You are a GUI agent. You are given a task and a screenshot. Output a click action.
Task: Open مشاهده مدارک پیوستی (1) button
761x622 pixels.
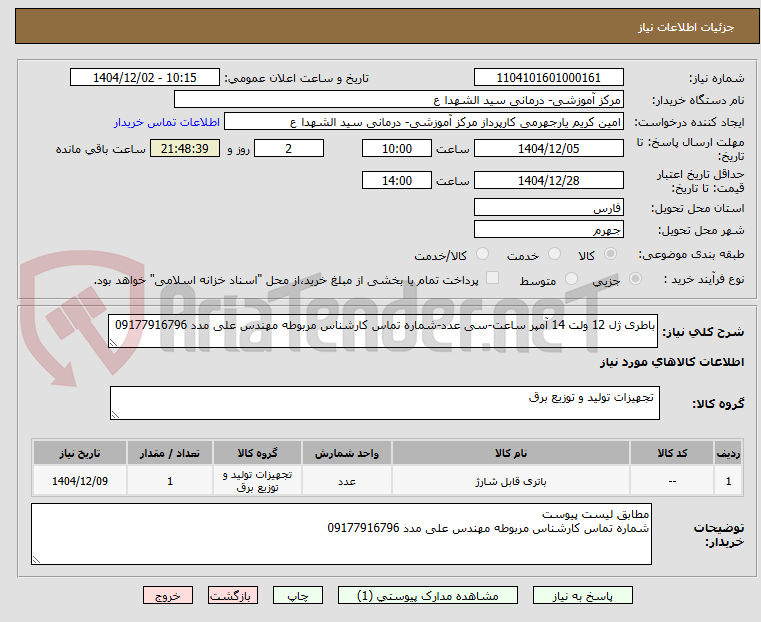428,595
